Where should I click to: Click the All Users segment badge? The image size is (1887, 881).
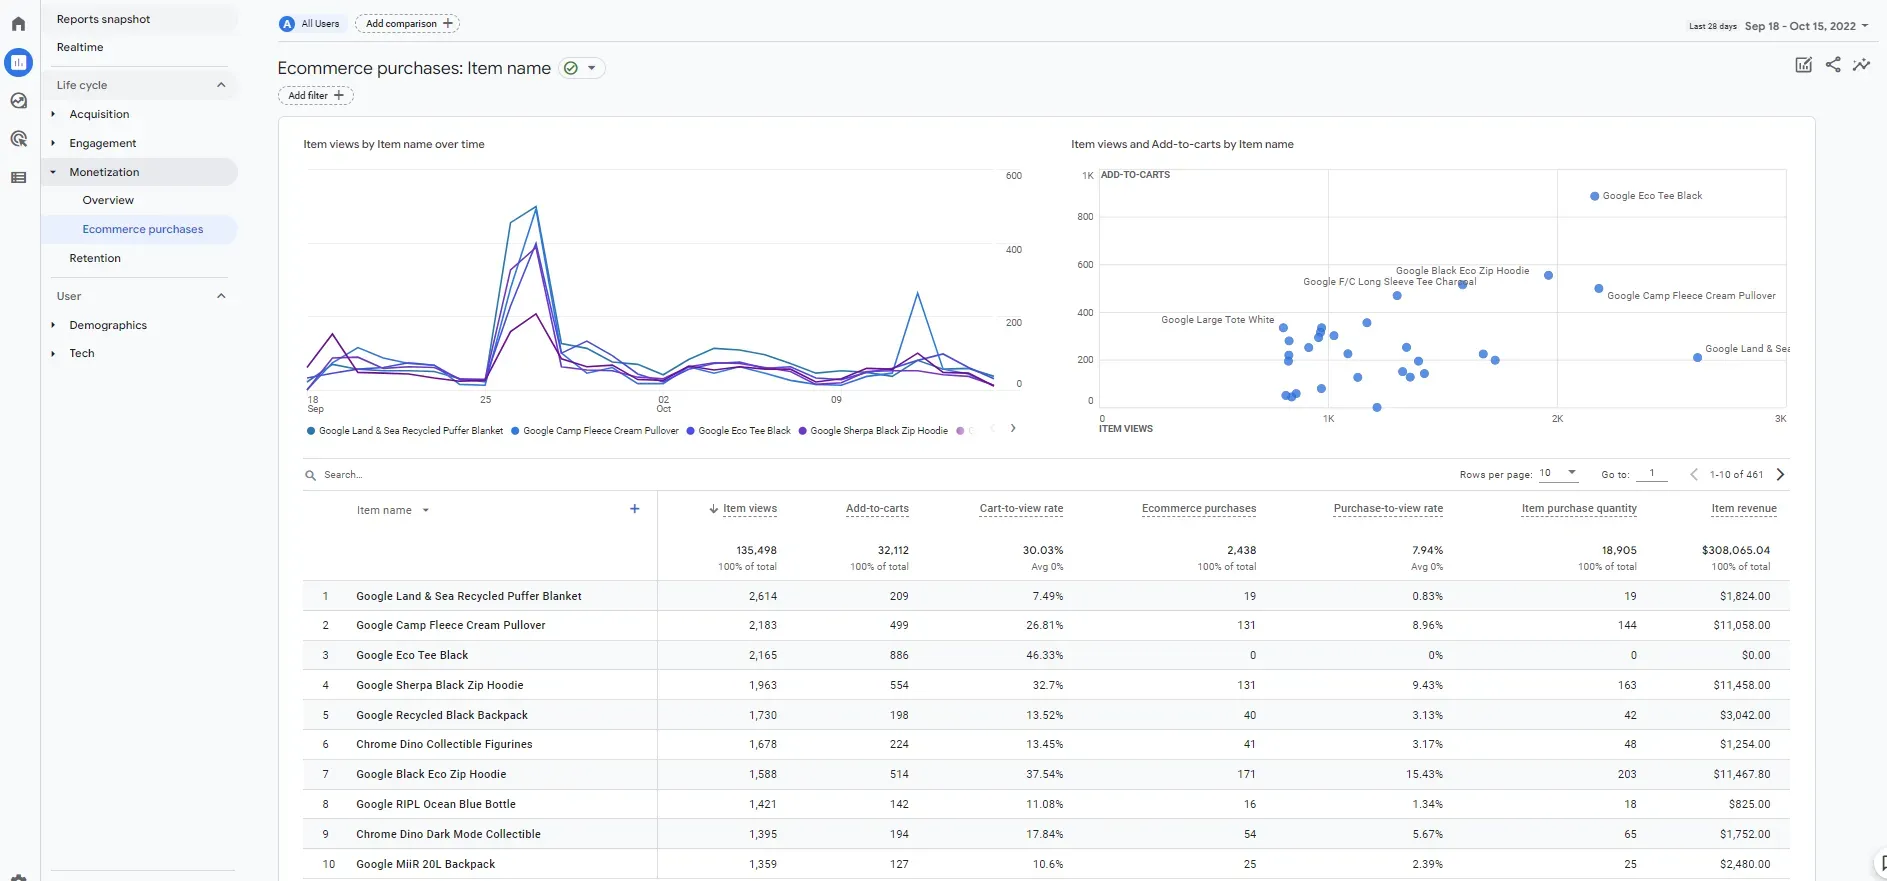[310, 24]
